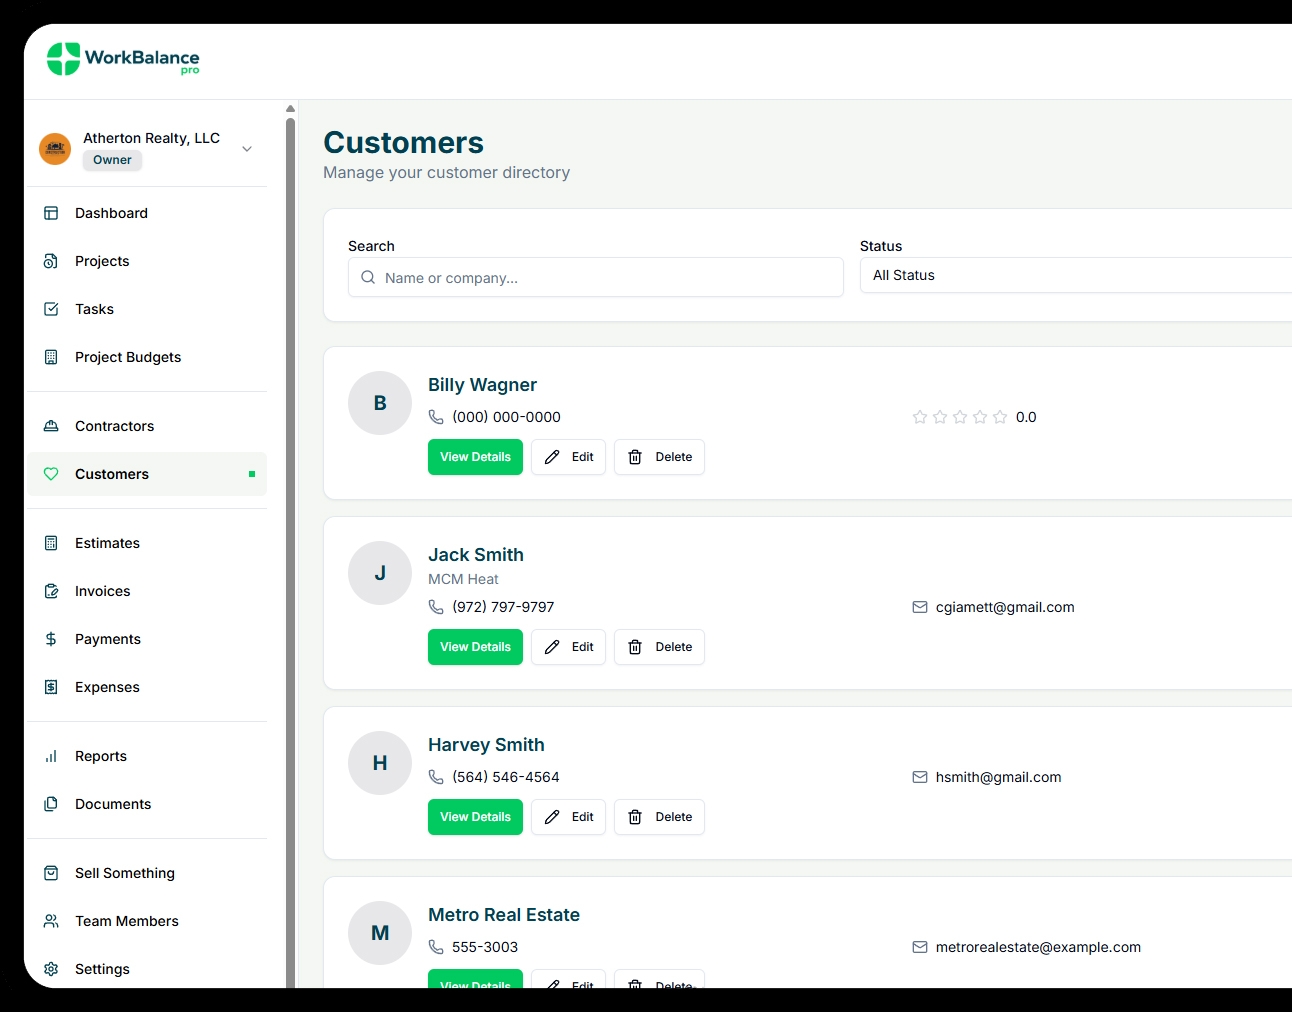Open Dashboard from sidebar icon

[51, 213]
